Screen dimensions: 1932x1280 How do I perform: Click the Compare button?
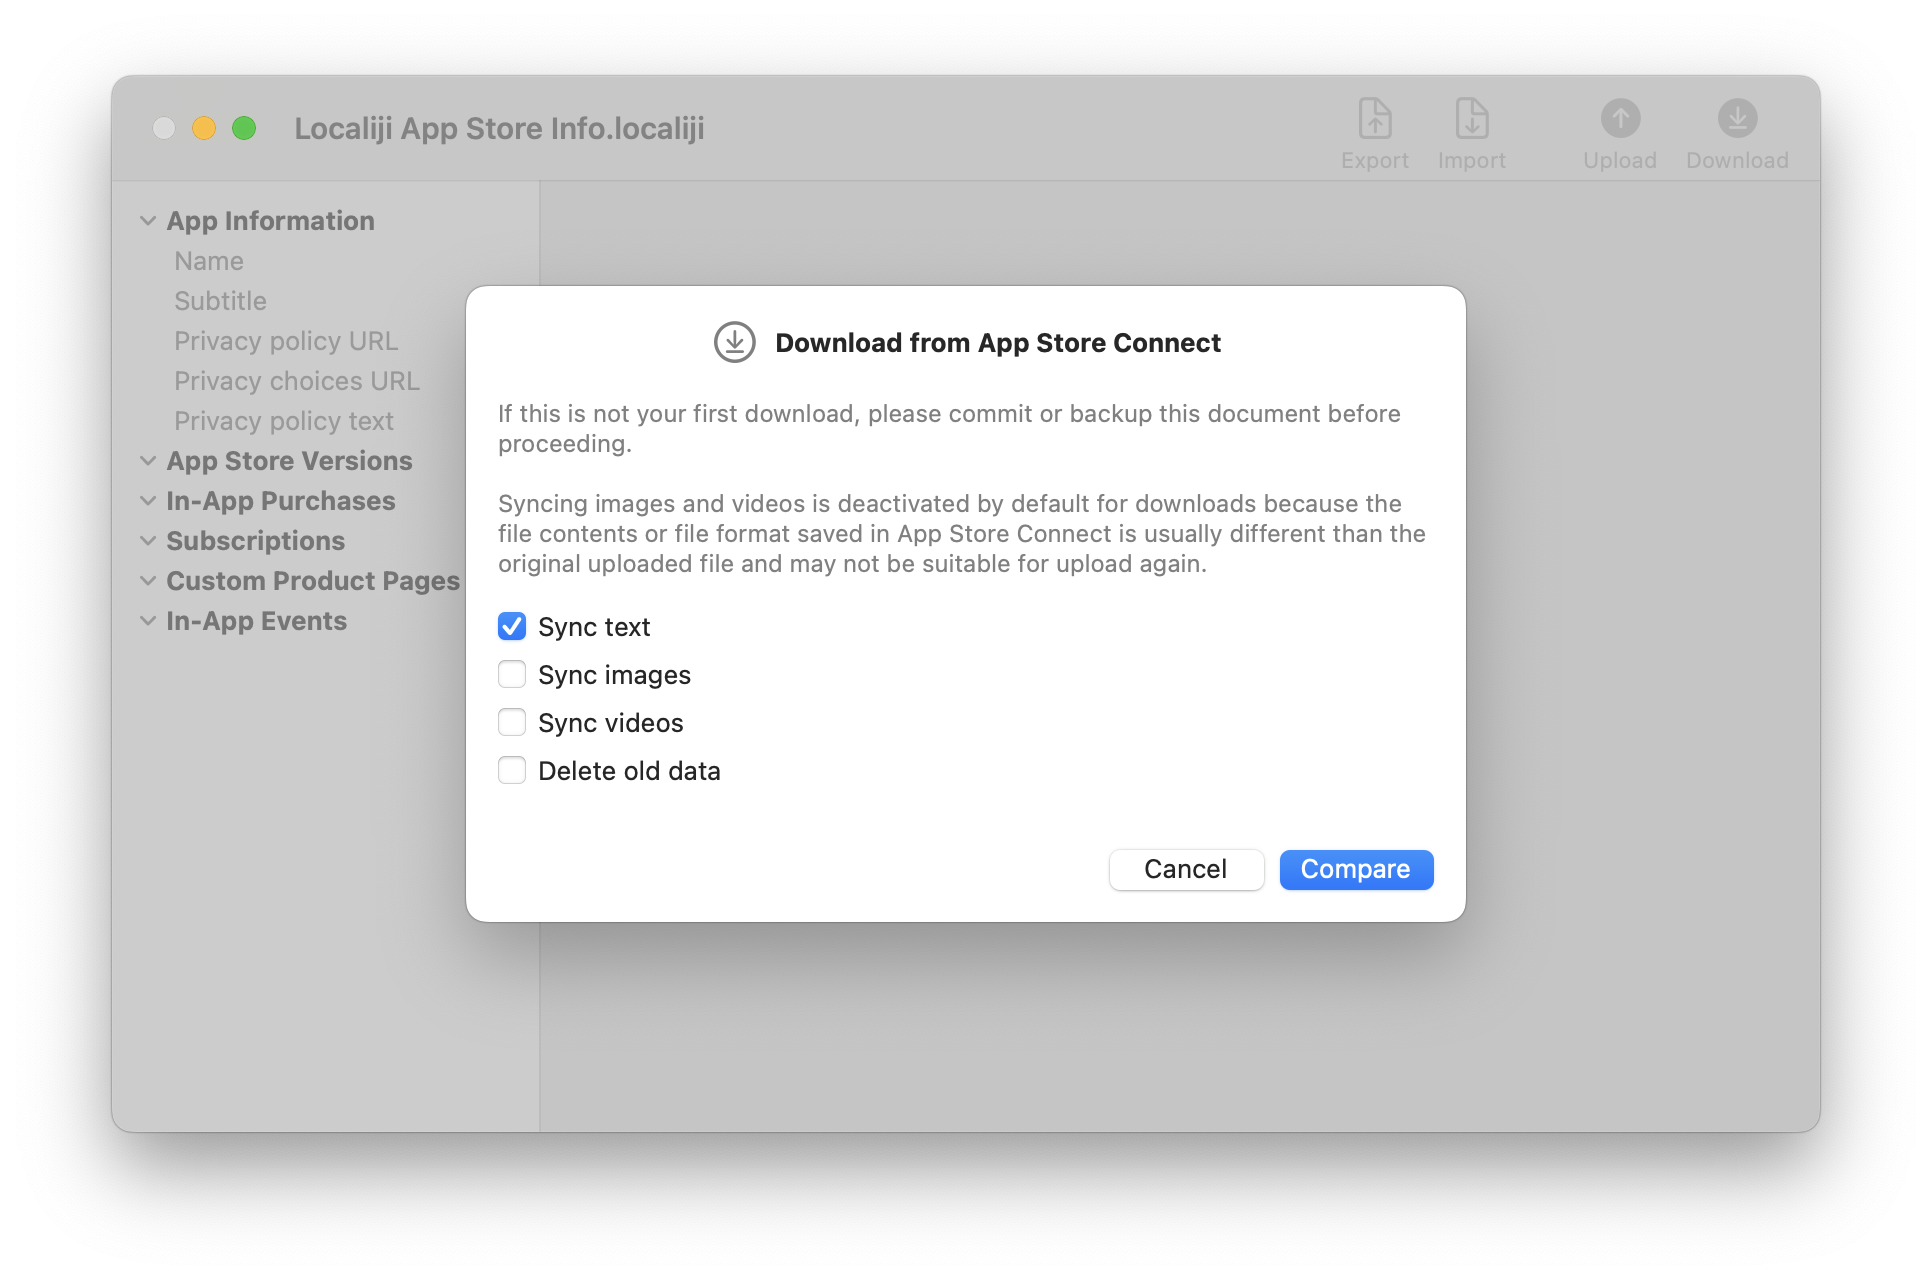coord(1356,869)
